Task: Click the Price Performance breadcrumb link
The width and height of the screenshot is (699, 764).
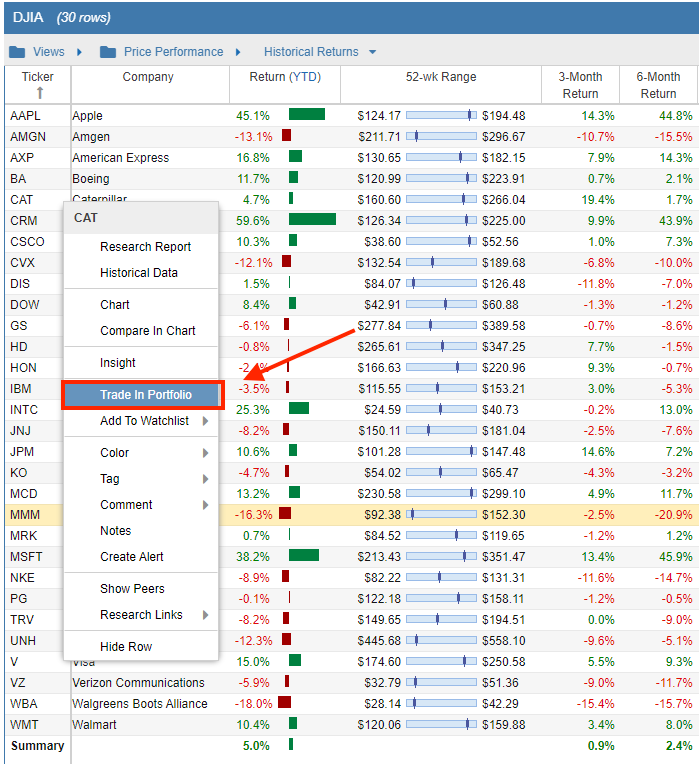Action: (173, 52)
